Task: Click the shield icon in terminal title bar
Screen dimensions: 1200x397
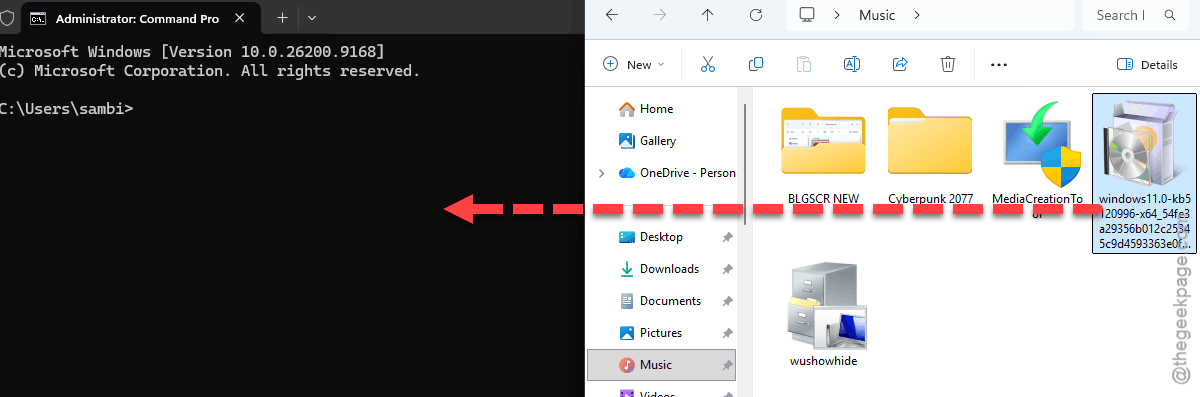Action: (x=6, y=19)
